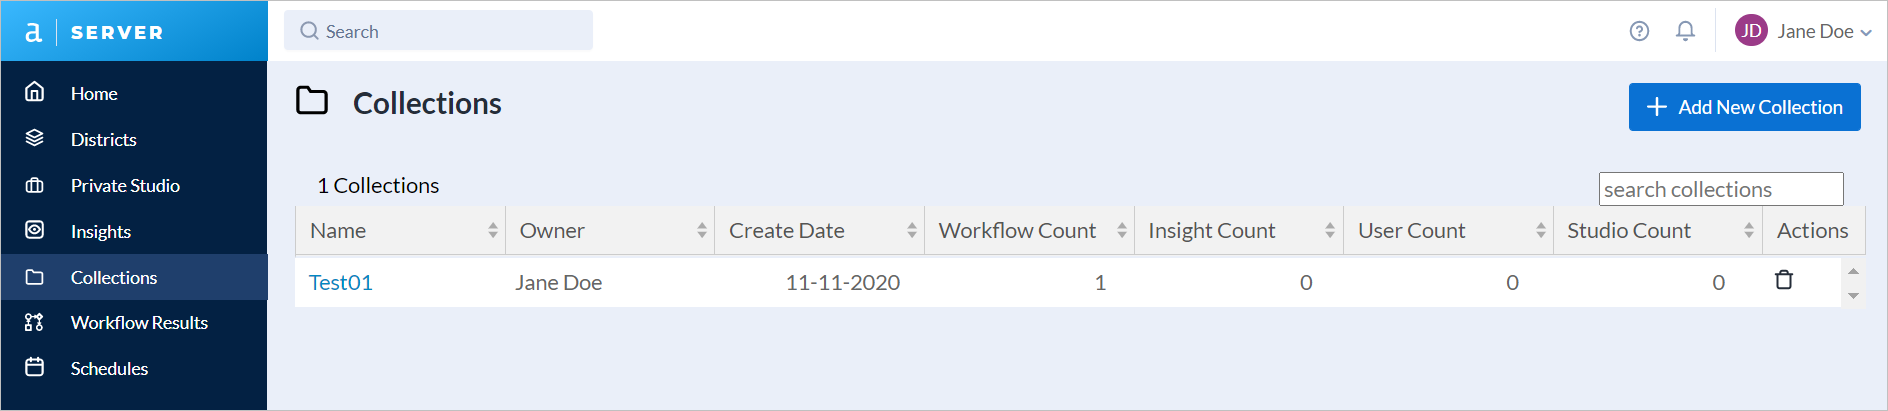This screenshot has height=411, width=1888.
Task: Sort by Create Date column arrows
Action: point(912,230)
